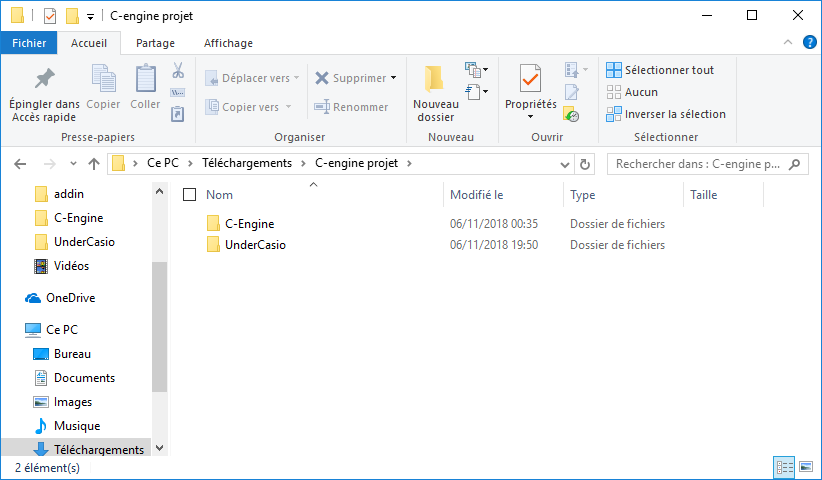Select the C-Engine folder in the file list
This screenshot has height=480, width=822.
(241, 224)
